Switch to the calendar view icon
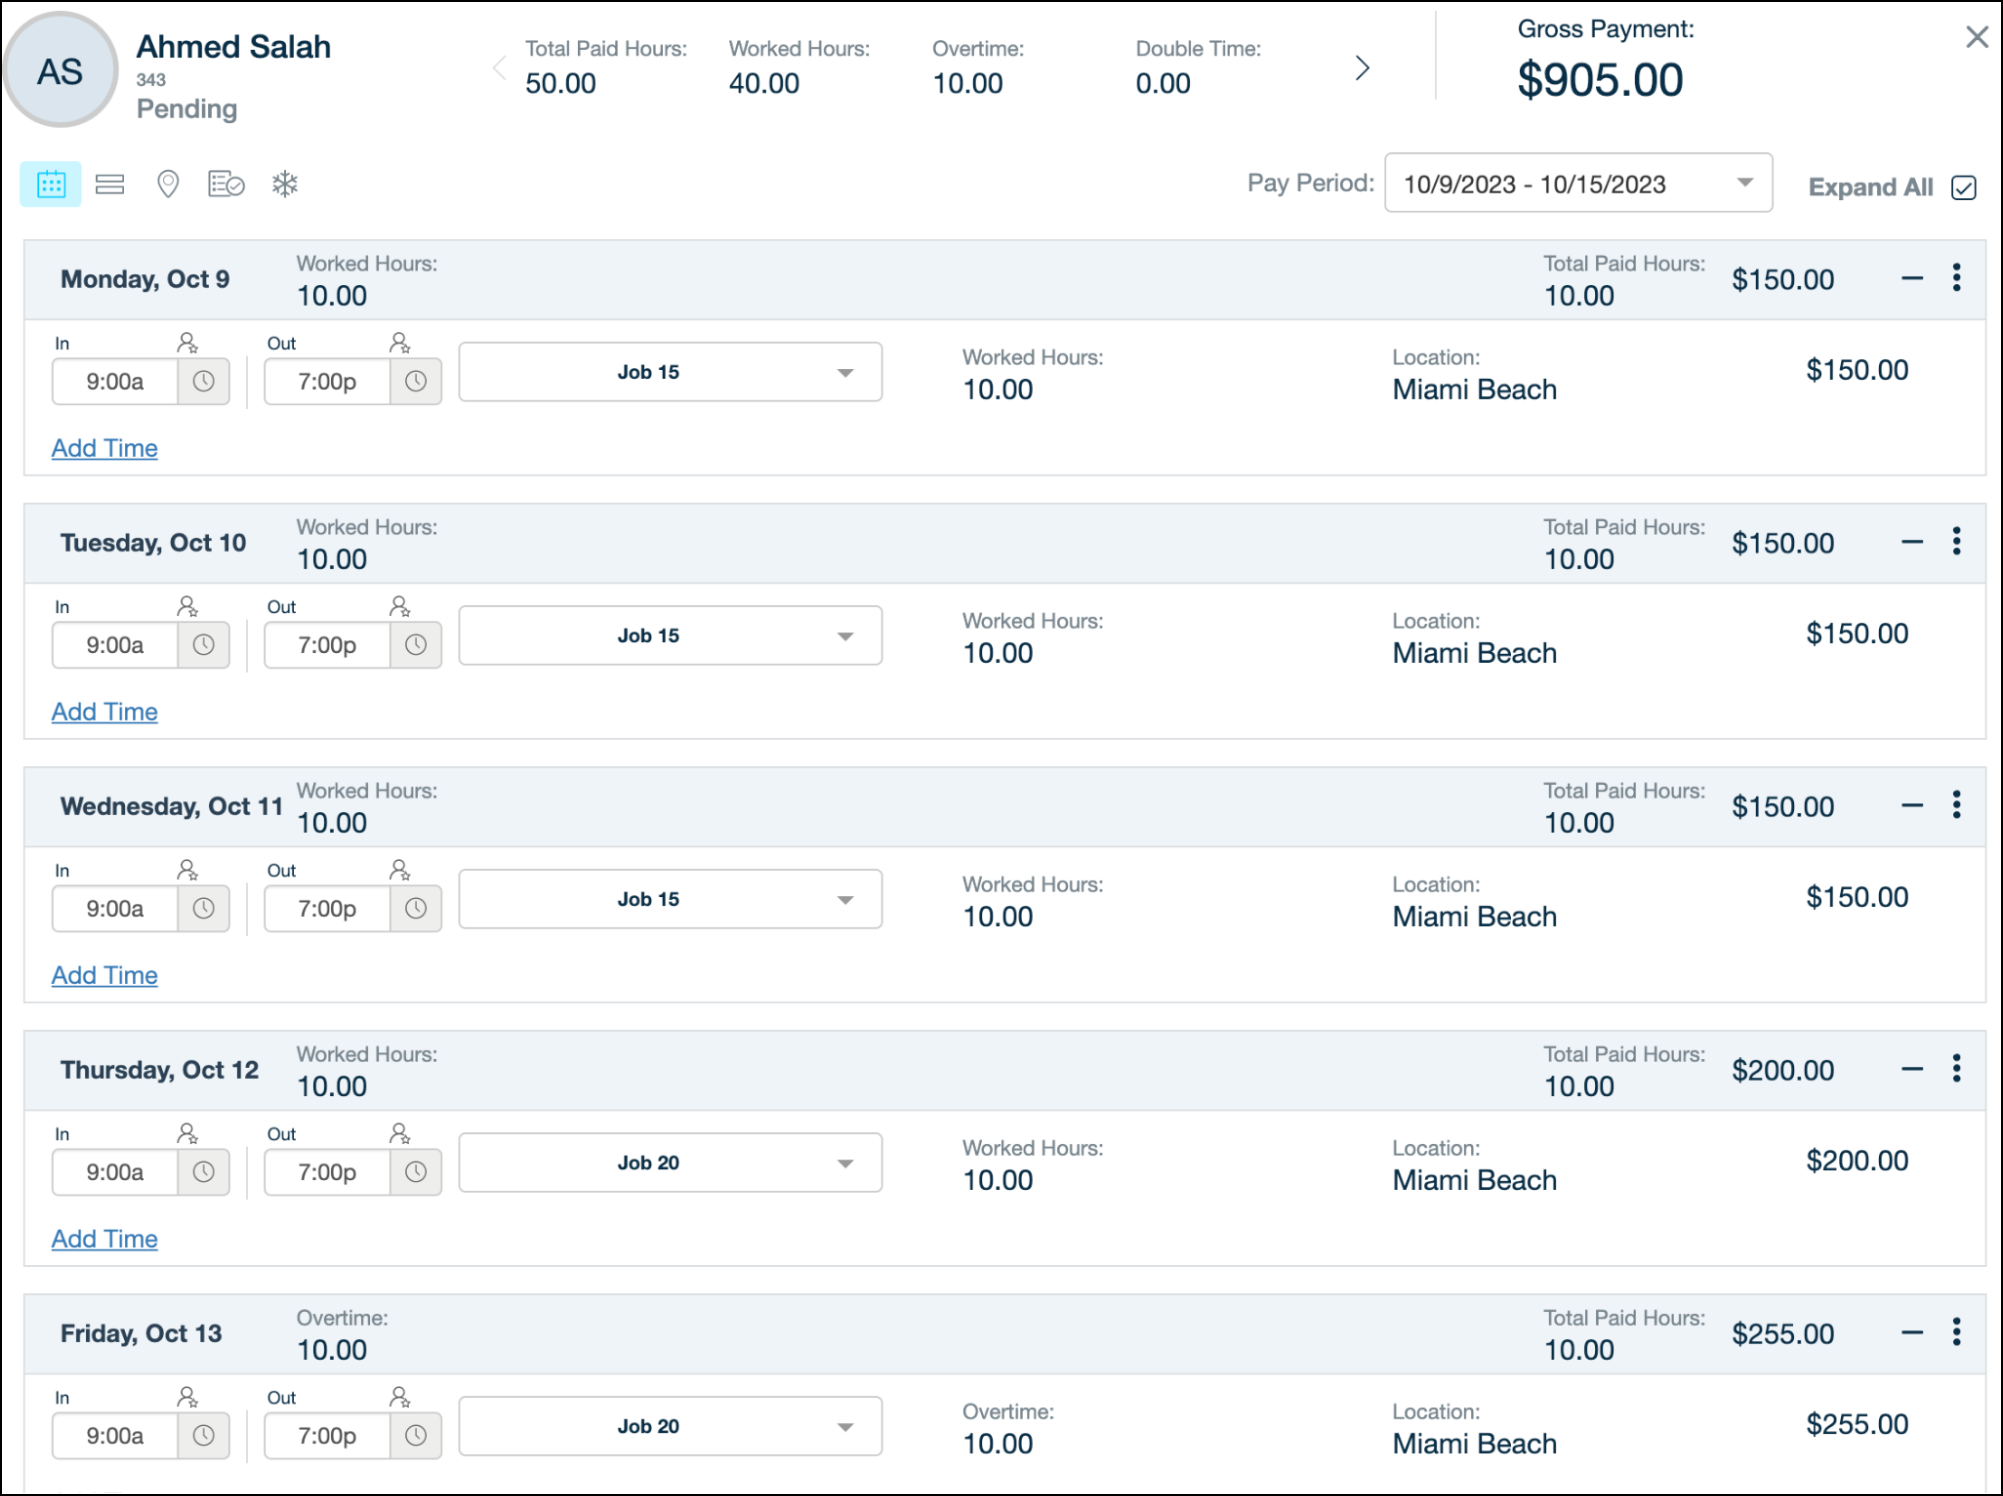 point(51,184)
